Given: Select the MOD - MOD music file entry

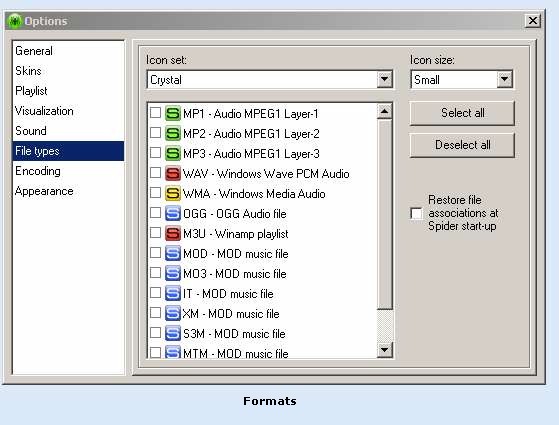Looking at the screenshot, I should (x=235, y=254).
